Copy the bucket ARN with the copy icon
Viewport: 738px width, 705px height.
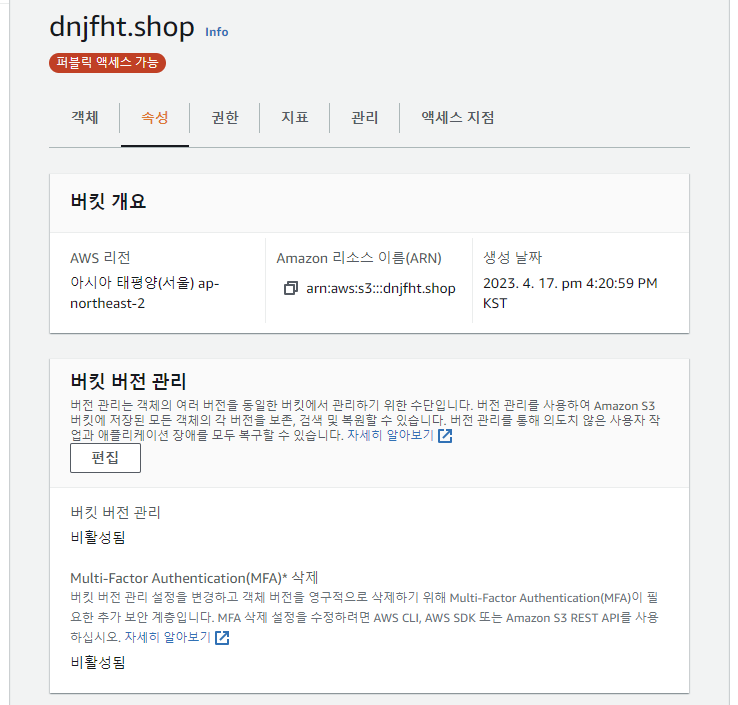[x=291, y=288]
